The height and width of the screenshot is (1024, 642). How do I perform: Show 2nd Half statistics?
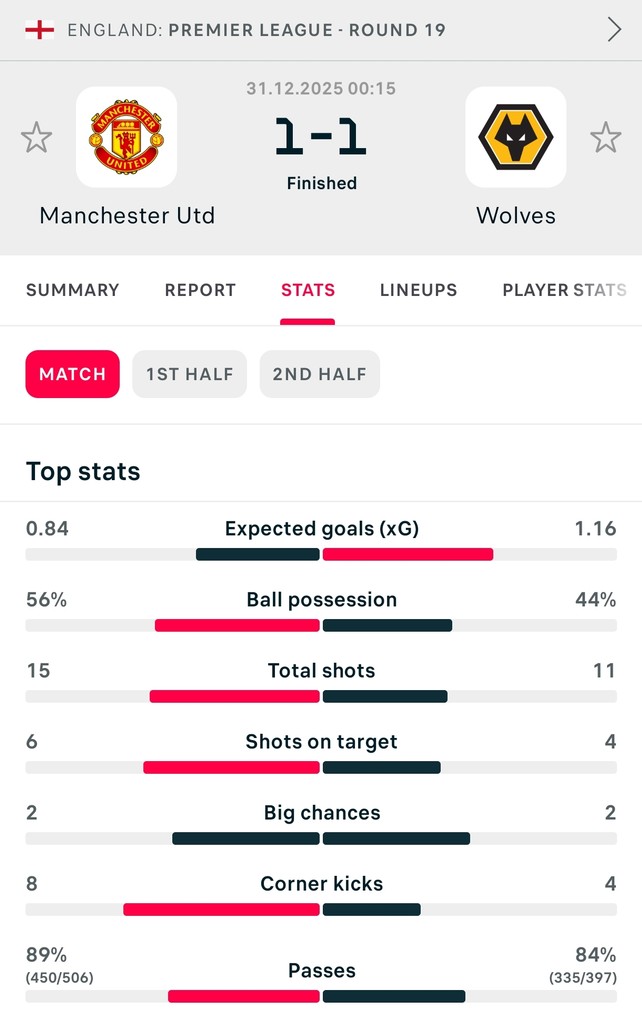(x=319, y=374)
